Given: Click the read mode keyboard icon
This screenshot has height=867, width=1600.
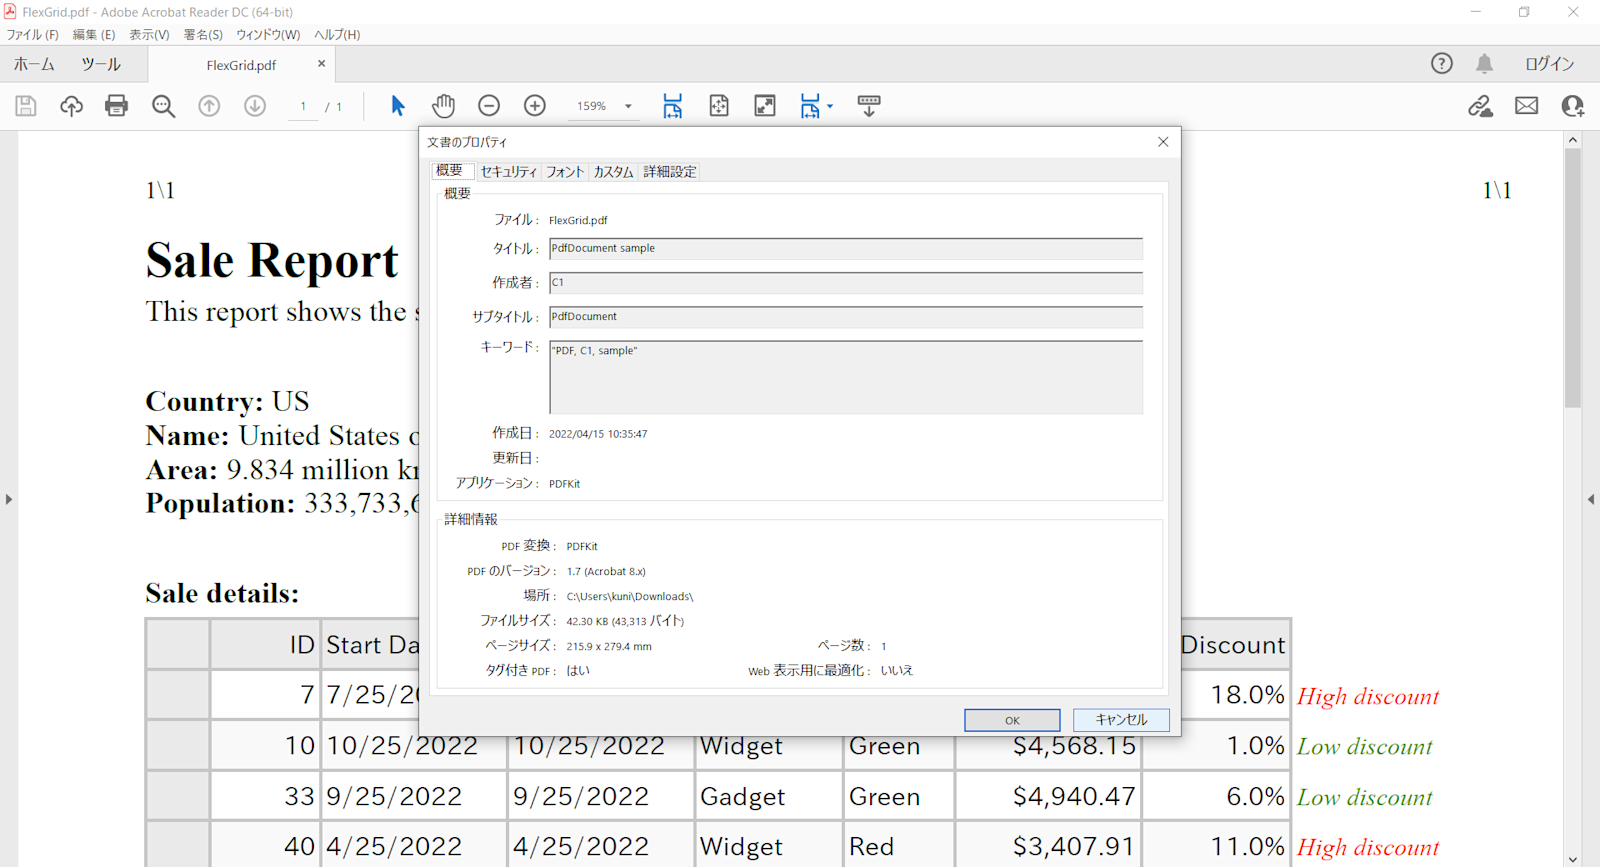Looking at the screenshot, I should click(869, 105).
